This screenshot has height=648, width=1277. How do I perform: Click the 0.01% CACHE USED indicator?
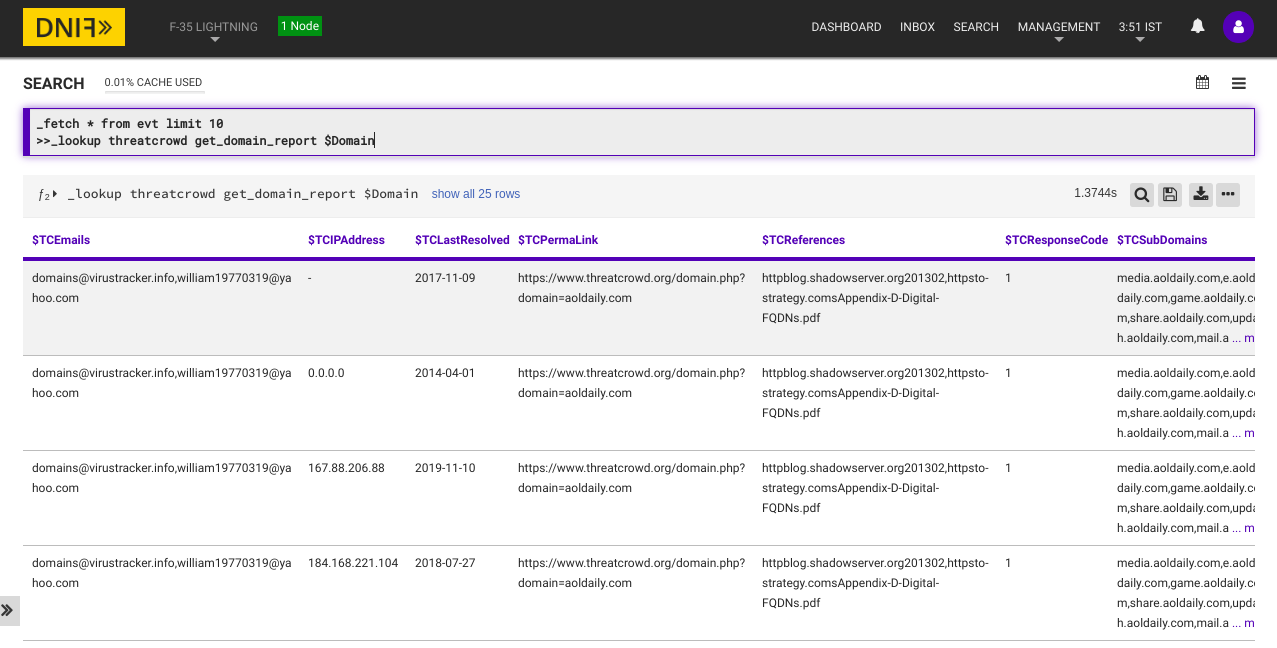tap(153, 83)
